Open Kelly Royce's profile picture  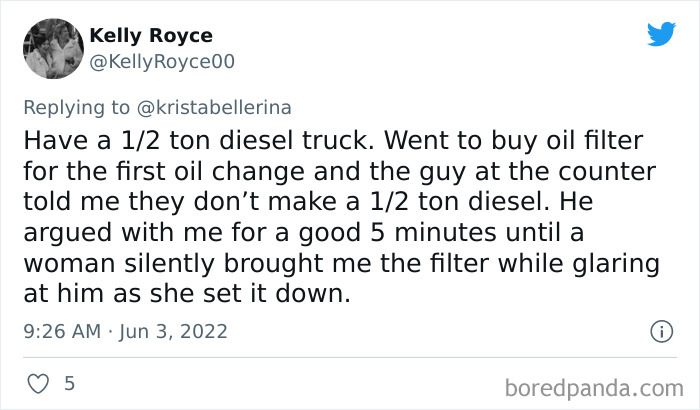click(x=52, y=48)
